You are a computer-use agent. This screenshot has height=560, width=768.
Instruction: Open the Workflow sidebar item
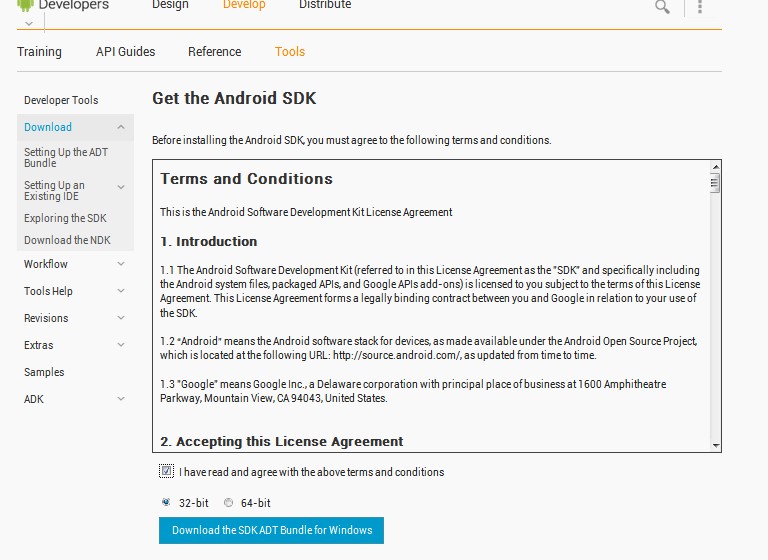46,264
